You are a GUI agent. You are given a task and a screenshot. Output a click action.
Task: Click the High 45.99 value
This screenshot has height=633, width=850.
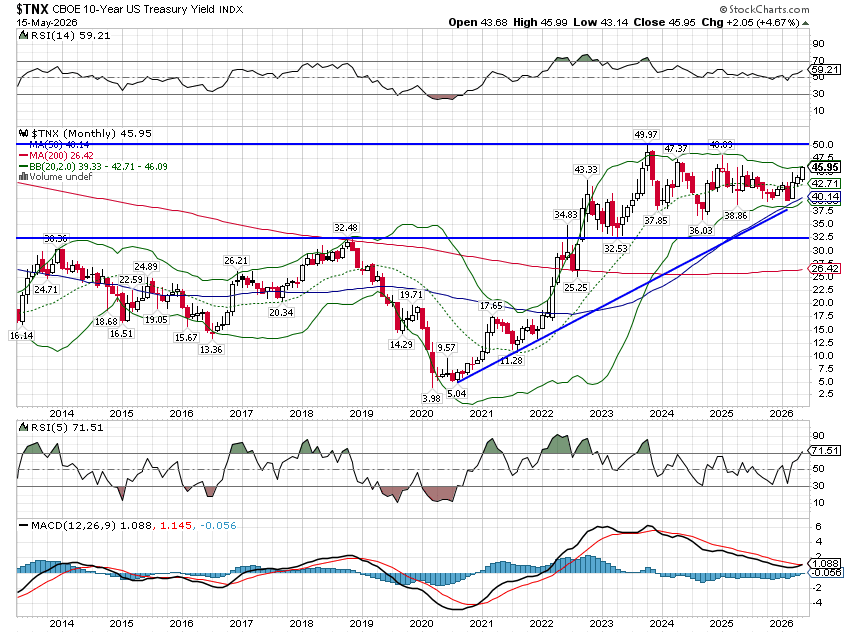[x=540, y=22]
